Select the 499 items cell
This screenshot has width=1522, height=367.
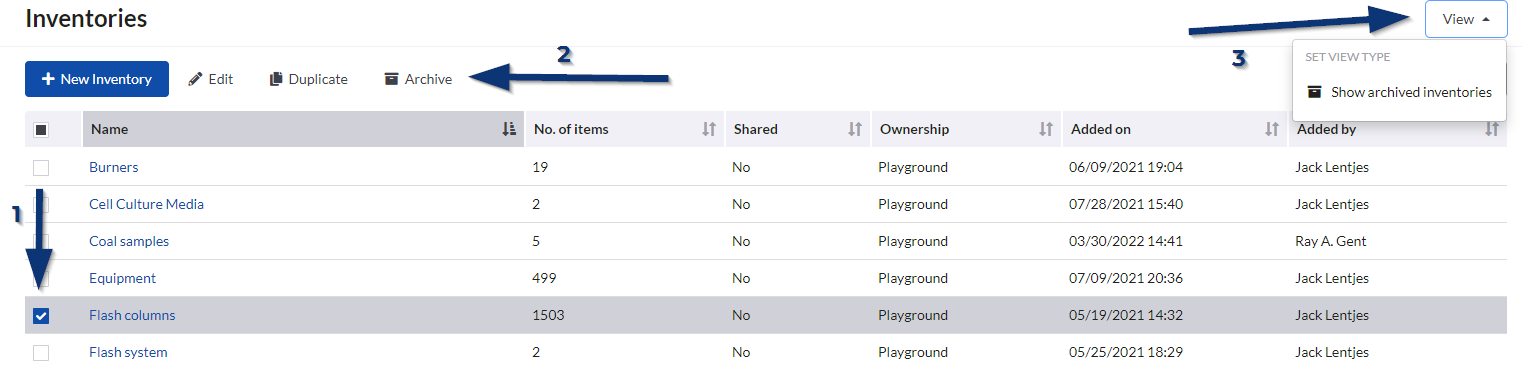[545, 278]
